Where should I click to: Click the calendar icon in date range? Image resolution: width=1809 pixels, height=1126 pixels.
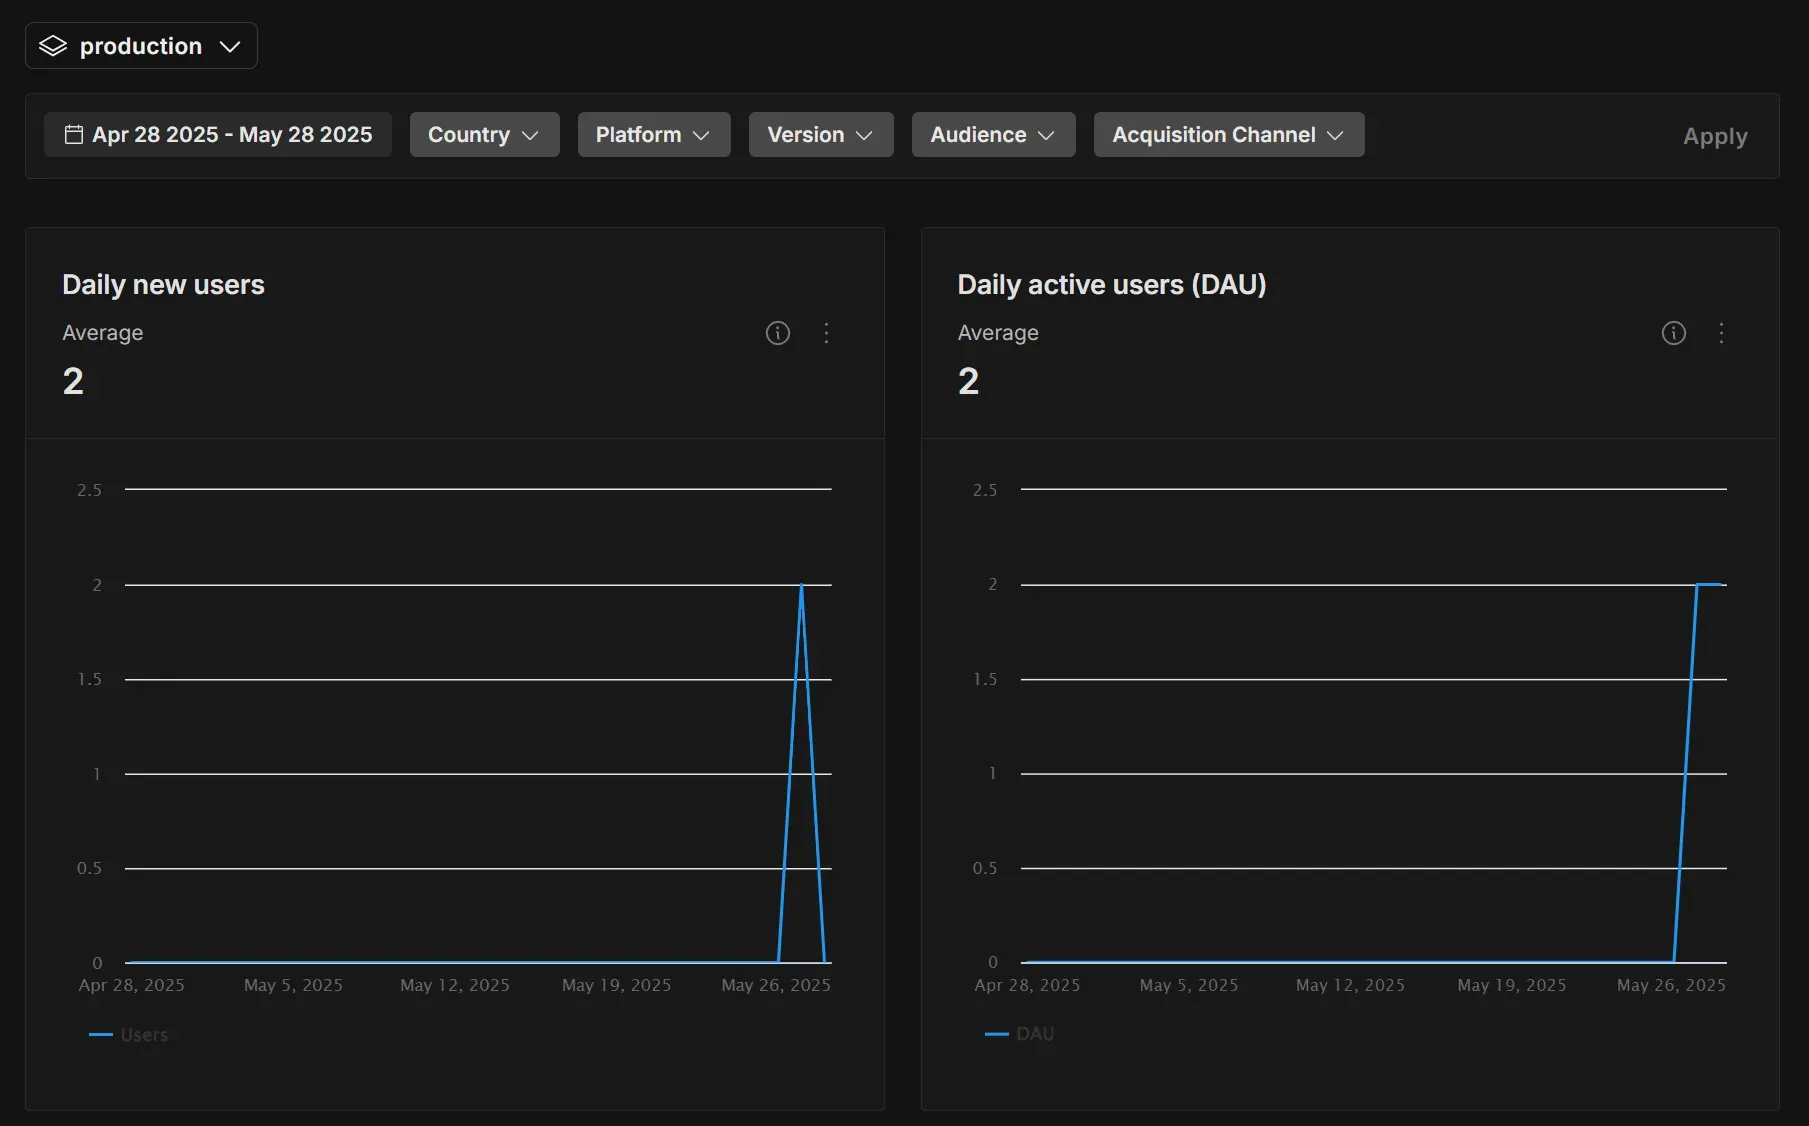coord(73,134)
